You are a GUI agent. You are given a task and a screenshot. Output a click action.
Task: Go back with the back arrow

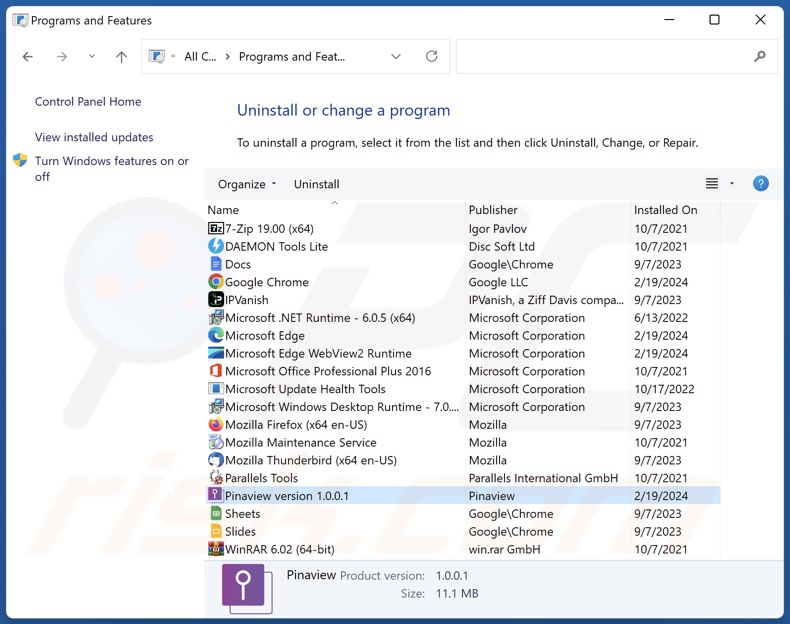tap(28, 56)
